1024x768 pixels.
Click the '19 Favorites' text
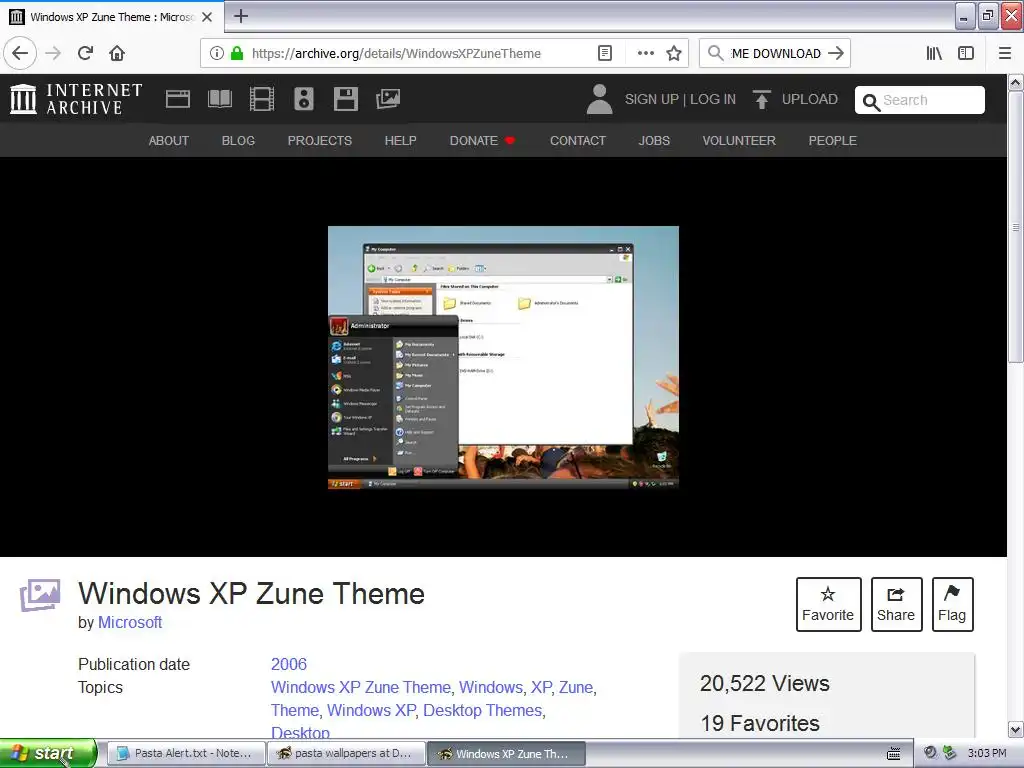(x=760, y=724)
